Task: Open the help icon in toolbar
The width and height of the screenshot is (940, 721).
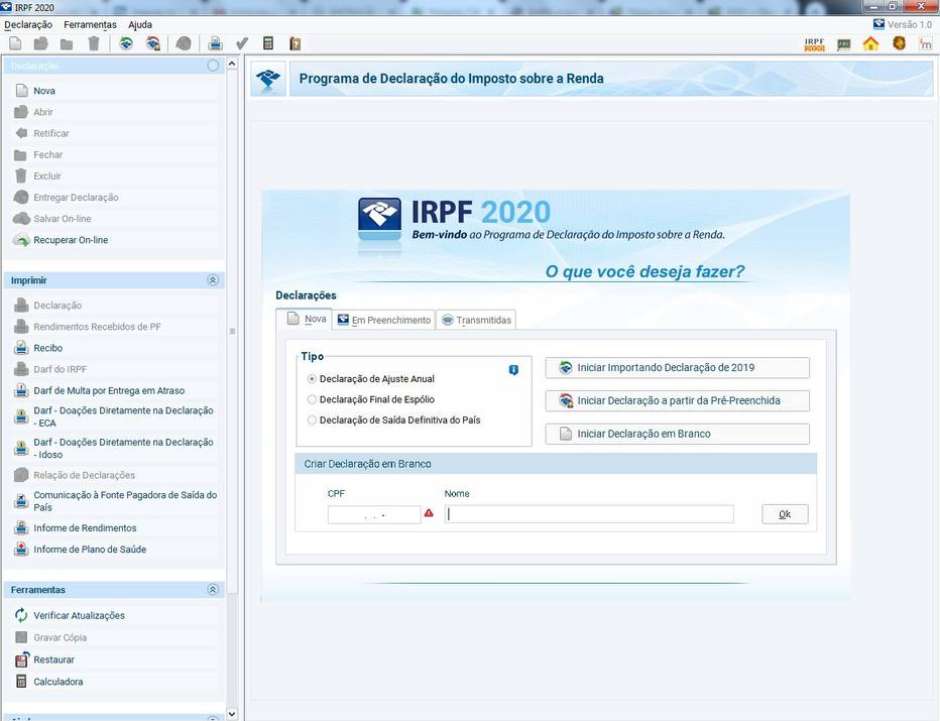Action: tap(295, 43)
